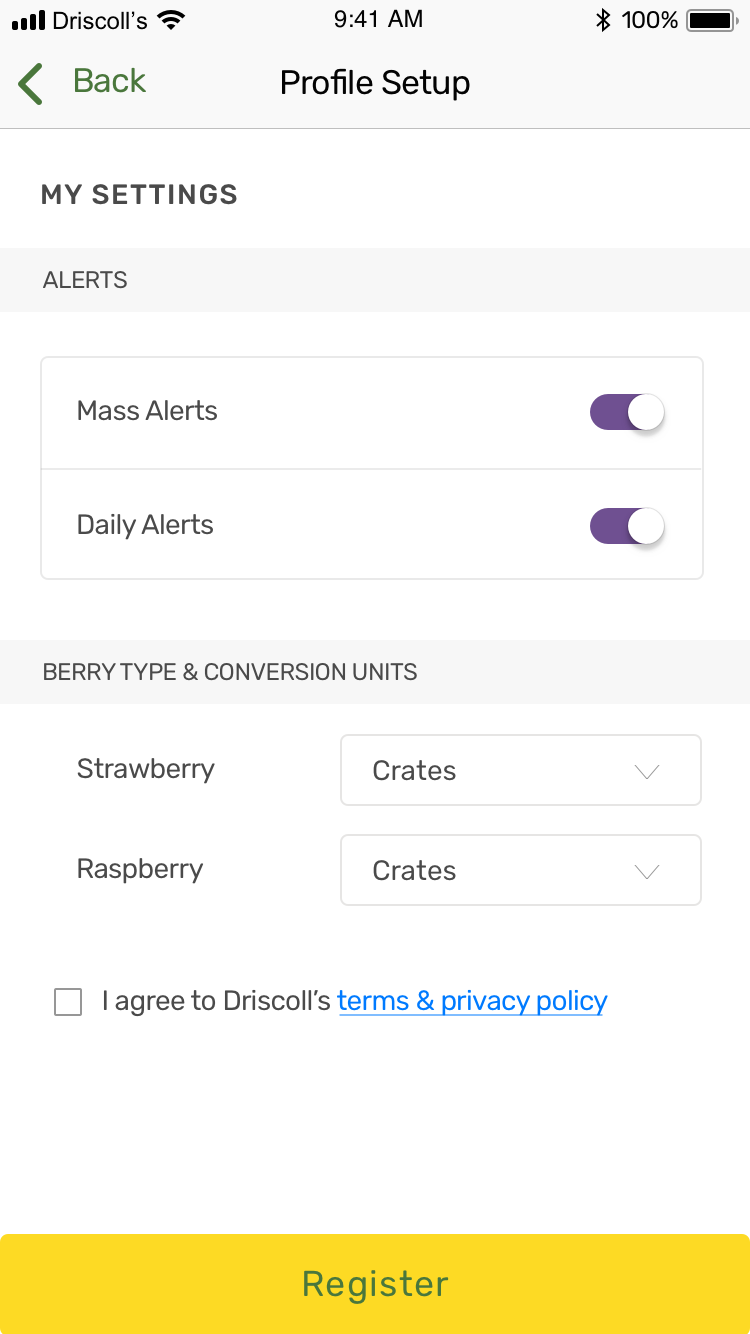Tap the Wi-Fi status icon
The width and height of the screenshot is (750, 1334).
click(x=172, y=20)
